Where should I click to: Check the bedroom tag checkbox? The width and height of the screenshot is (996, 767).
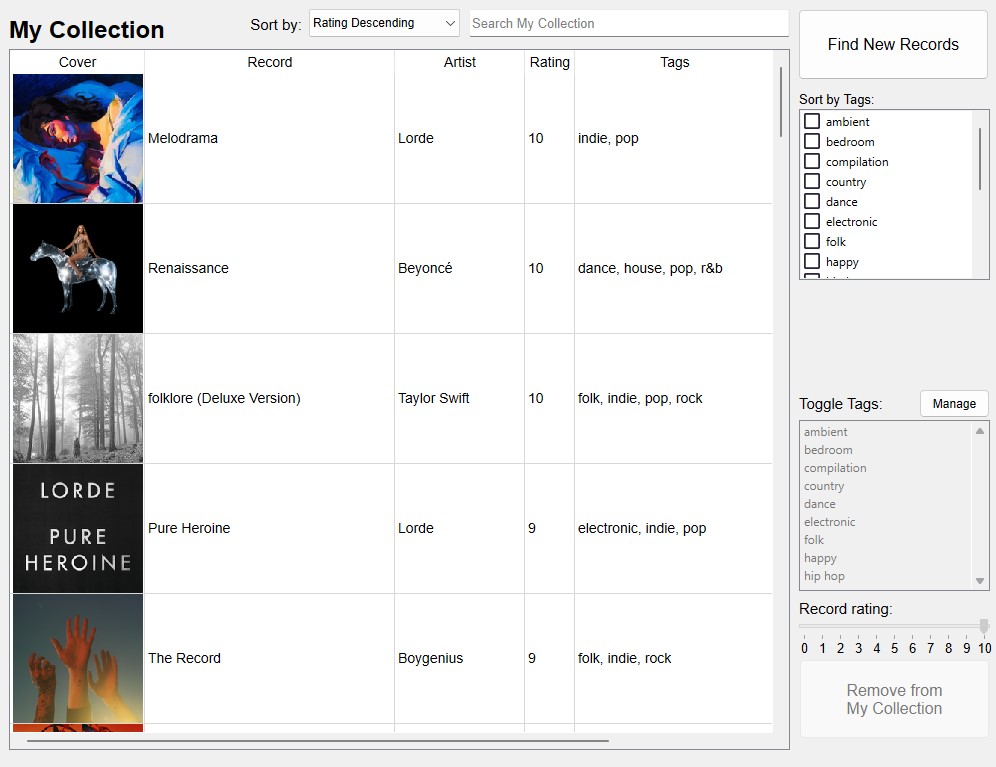812,141
